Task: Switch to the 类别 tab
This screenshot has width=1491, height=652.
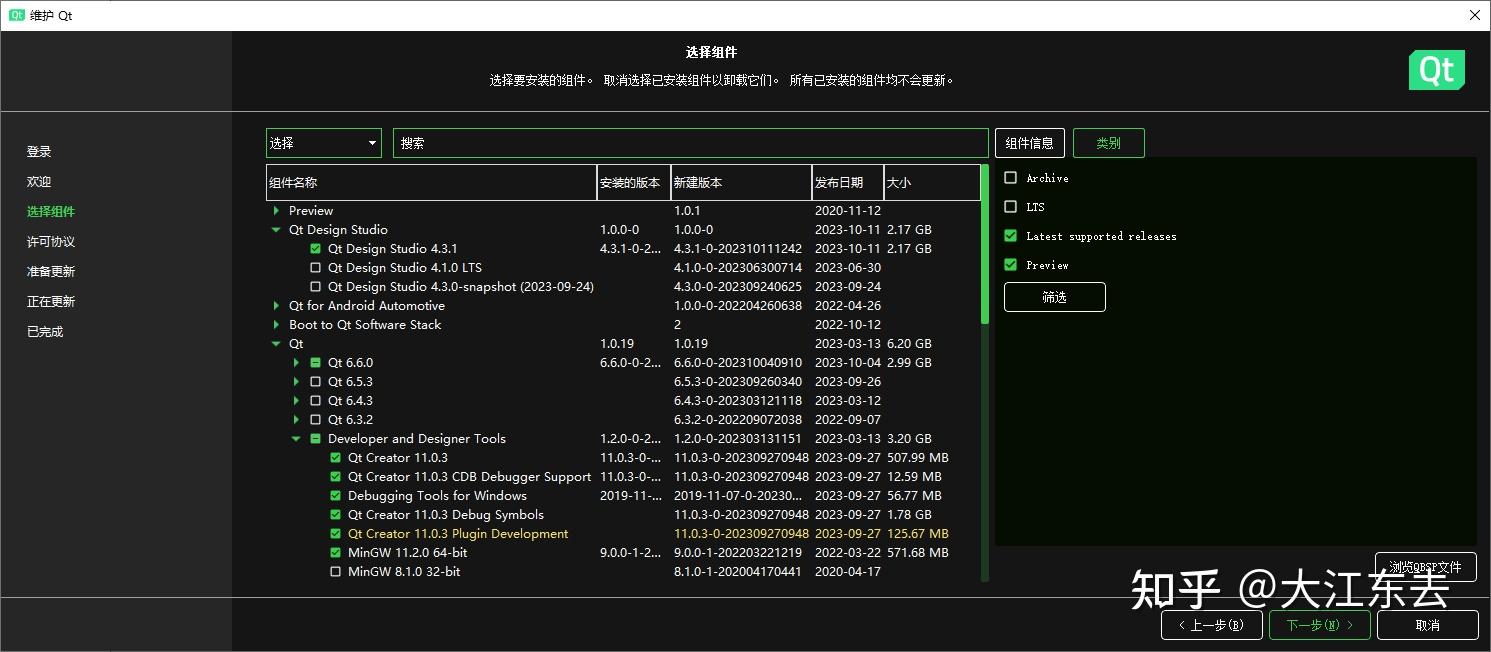Action: click(x=1108, y=142)
